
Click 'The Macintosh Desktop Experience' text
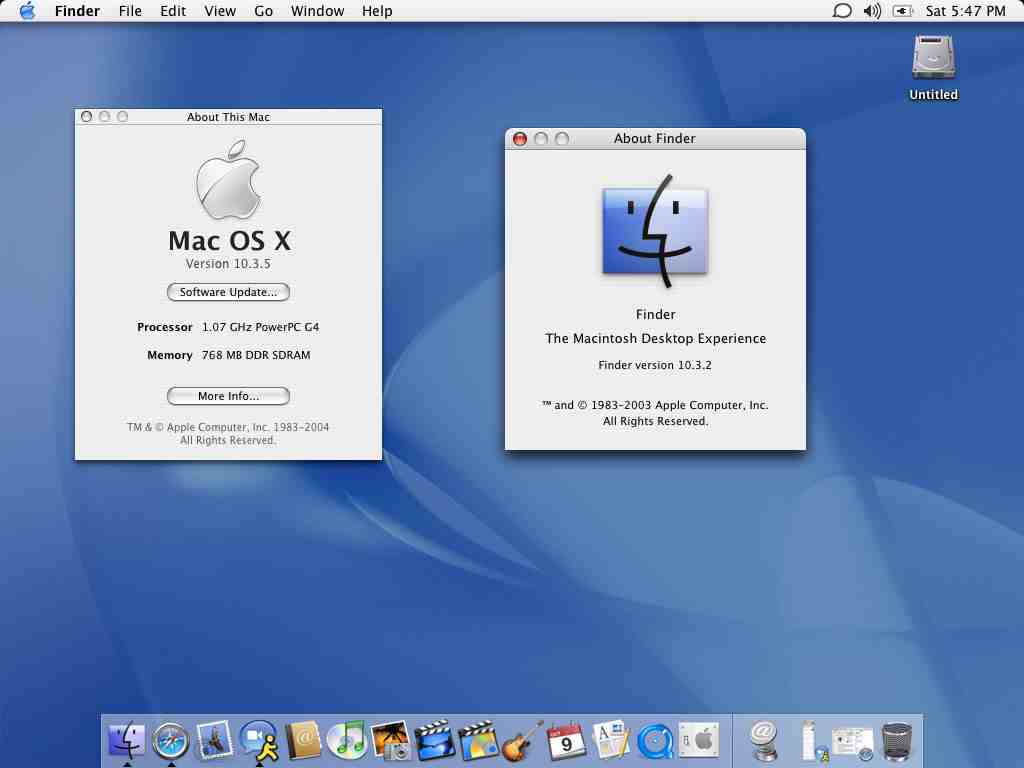(656, 338)
